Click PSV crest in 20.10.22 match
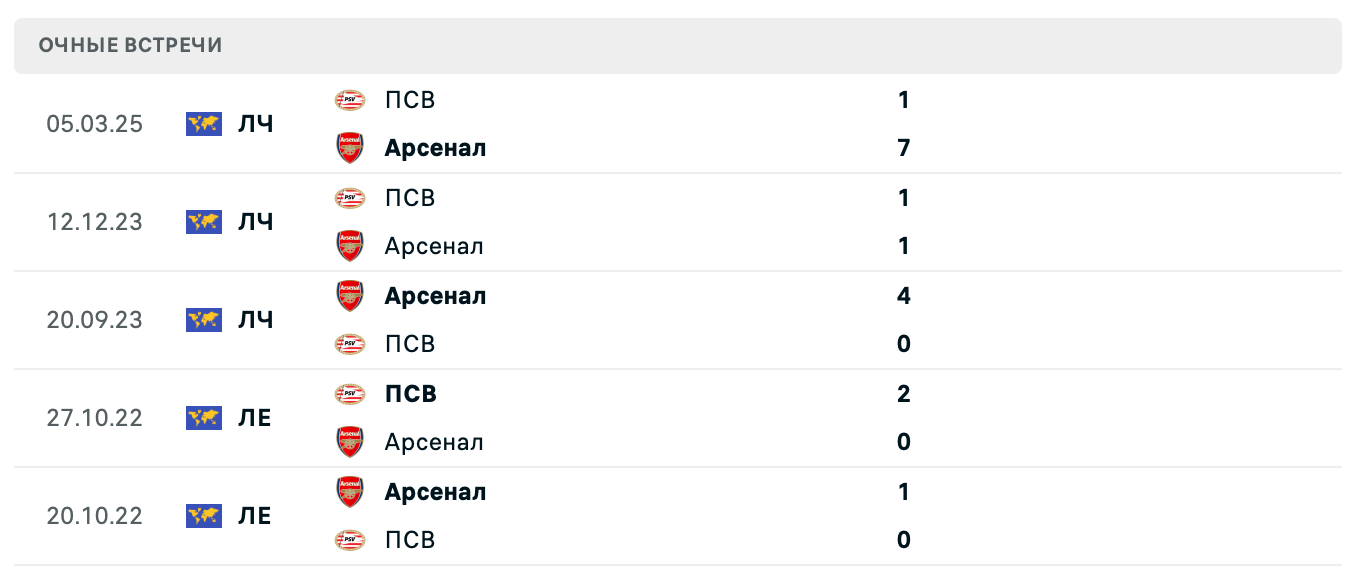 (350, 540)
